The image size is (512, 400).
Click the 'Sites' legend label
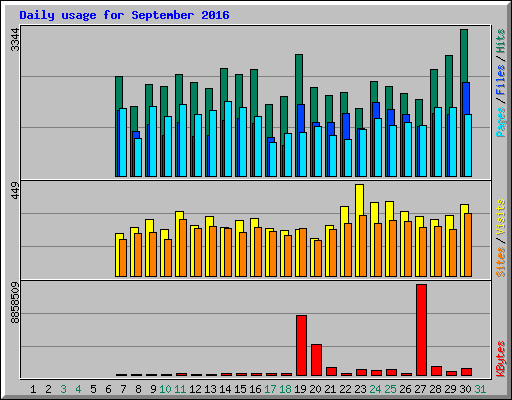(501, 262)
